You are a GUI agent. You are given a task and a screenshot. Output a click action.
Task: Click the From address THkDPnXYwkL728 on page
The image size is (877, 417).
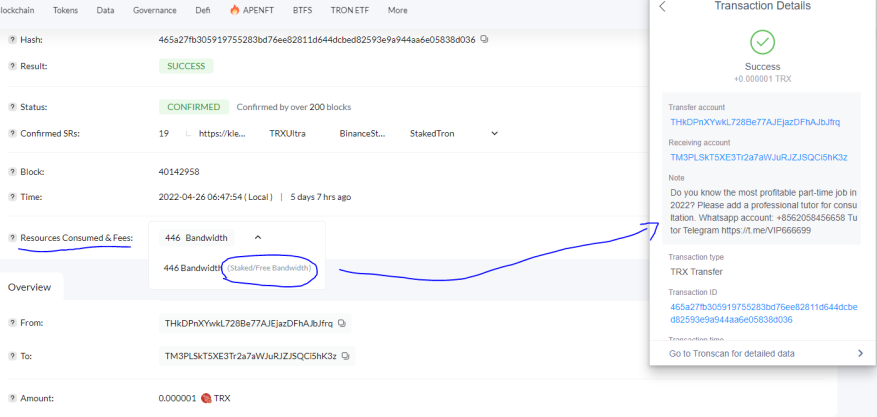248,323
